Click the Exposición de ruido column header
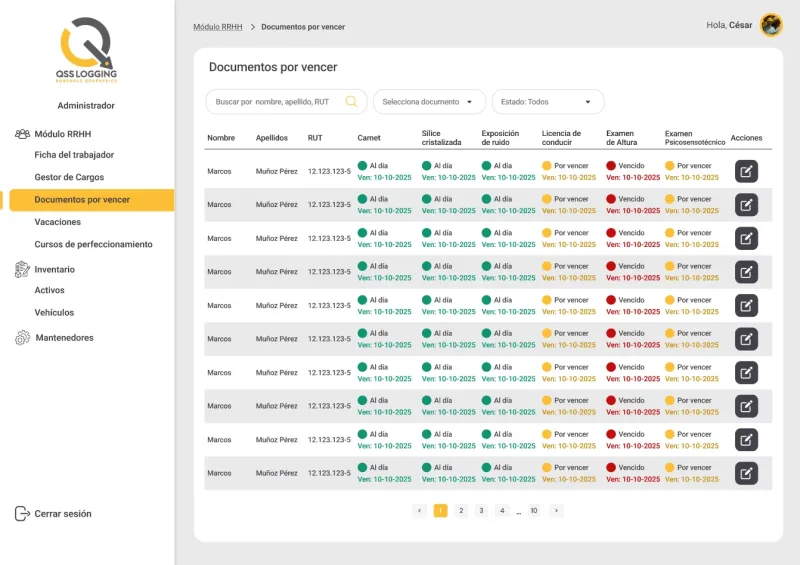Viewport: 800px width, 565px height. click(500, 138)
